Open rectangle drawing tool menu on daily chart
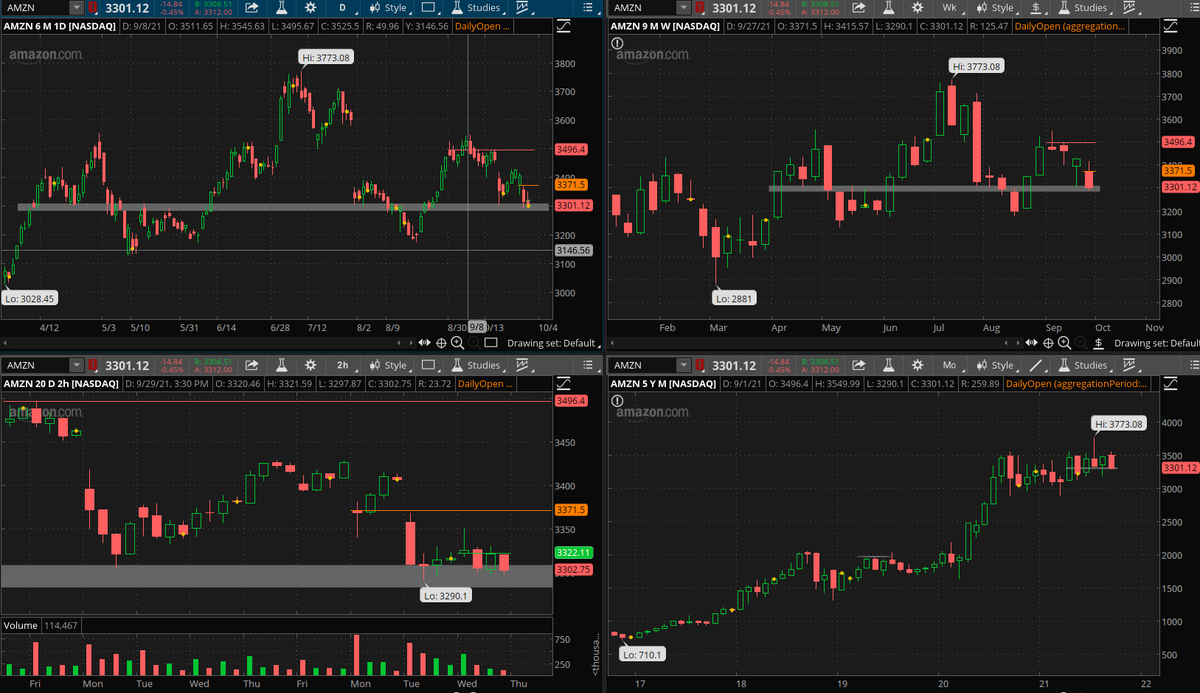This screenshot has width=1200, height=693. [x=430, y=8]
